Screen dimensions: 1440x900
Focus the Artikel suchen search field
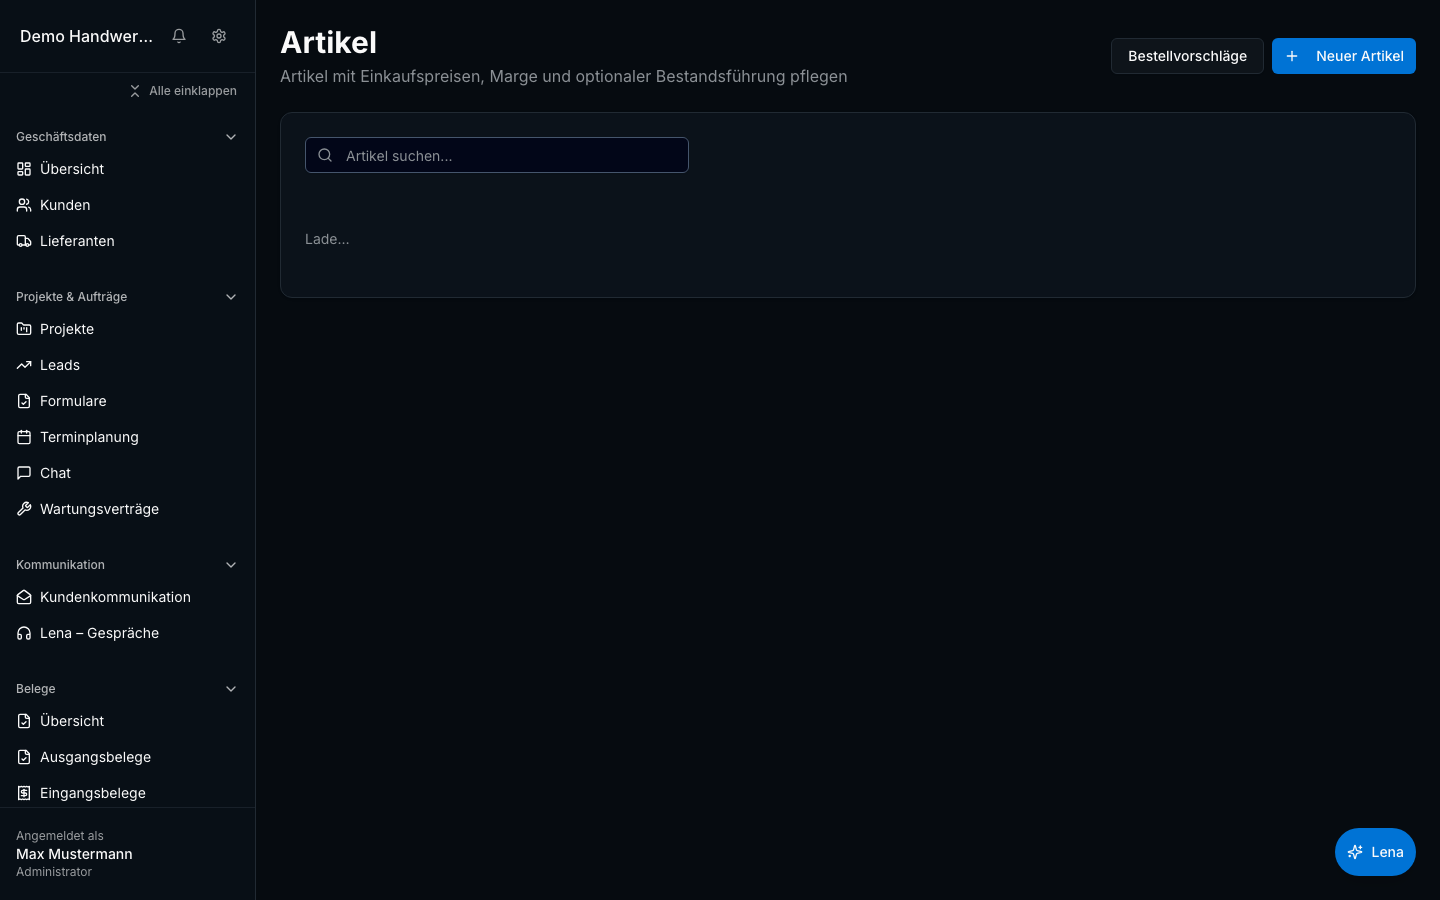(x=497, y=155)
